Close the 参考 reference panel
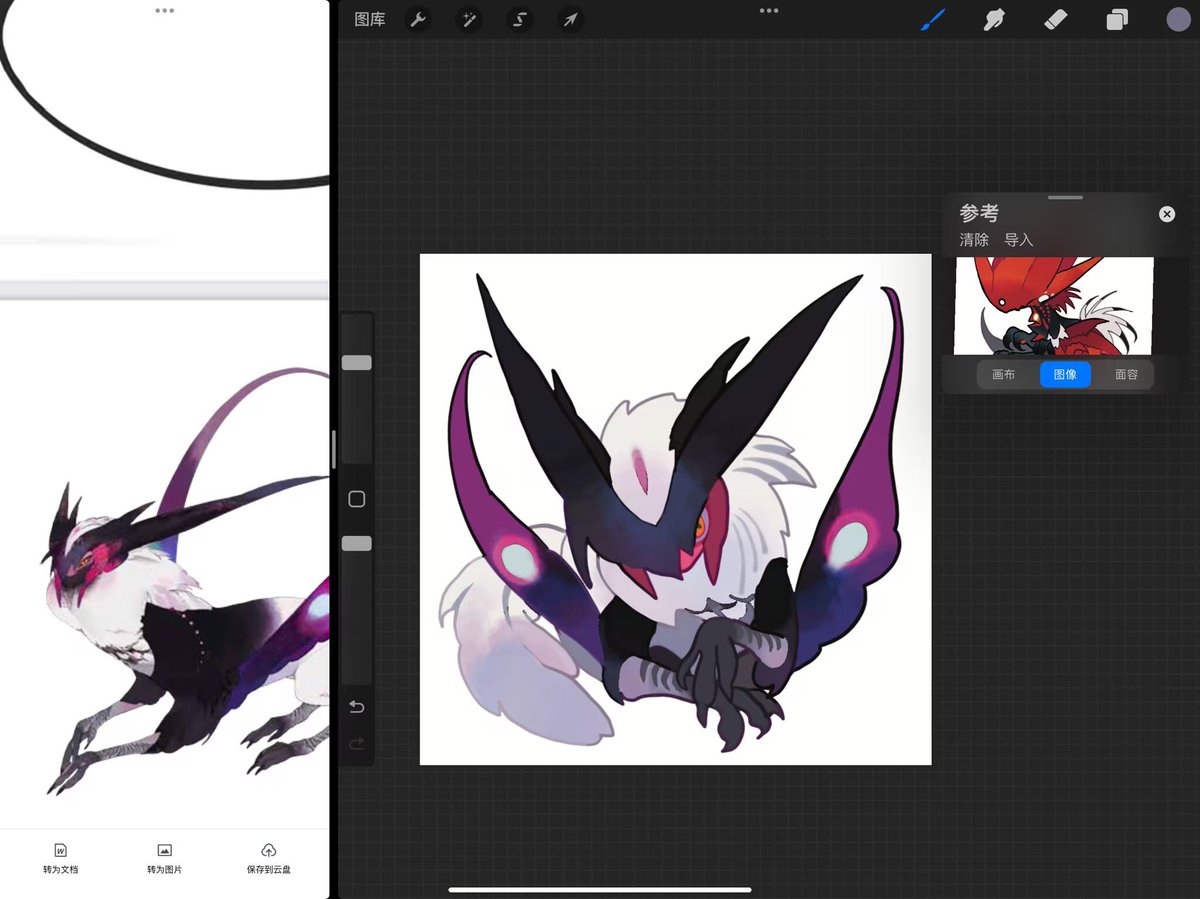Viewport: 1200px width, 899px height. [x=1167, y=214]
